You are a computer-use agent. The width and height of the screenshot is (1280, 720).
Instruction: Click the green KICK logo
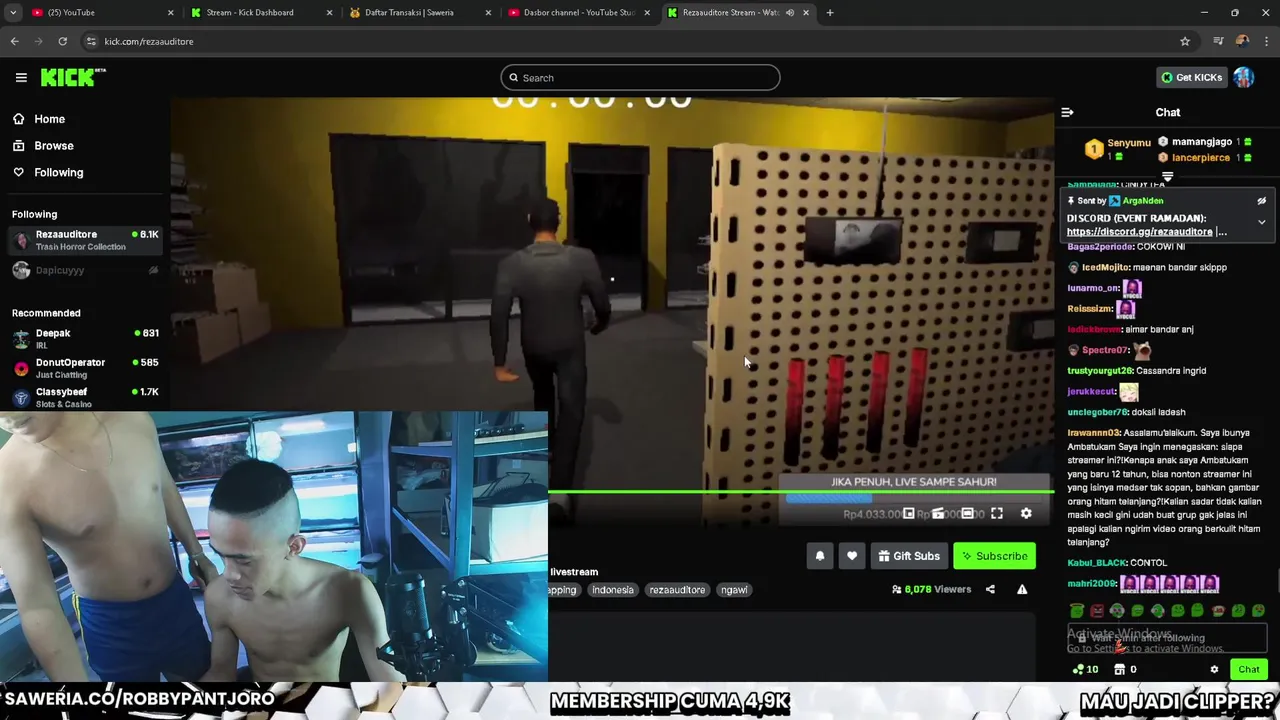coord(72,77)
